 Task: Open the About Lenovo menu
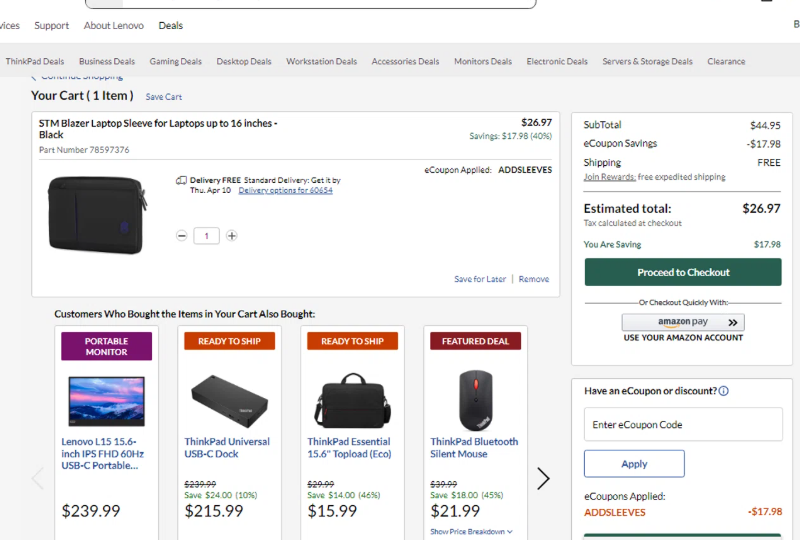[114, 26]
